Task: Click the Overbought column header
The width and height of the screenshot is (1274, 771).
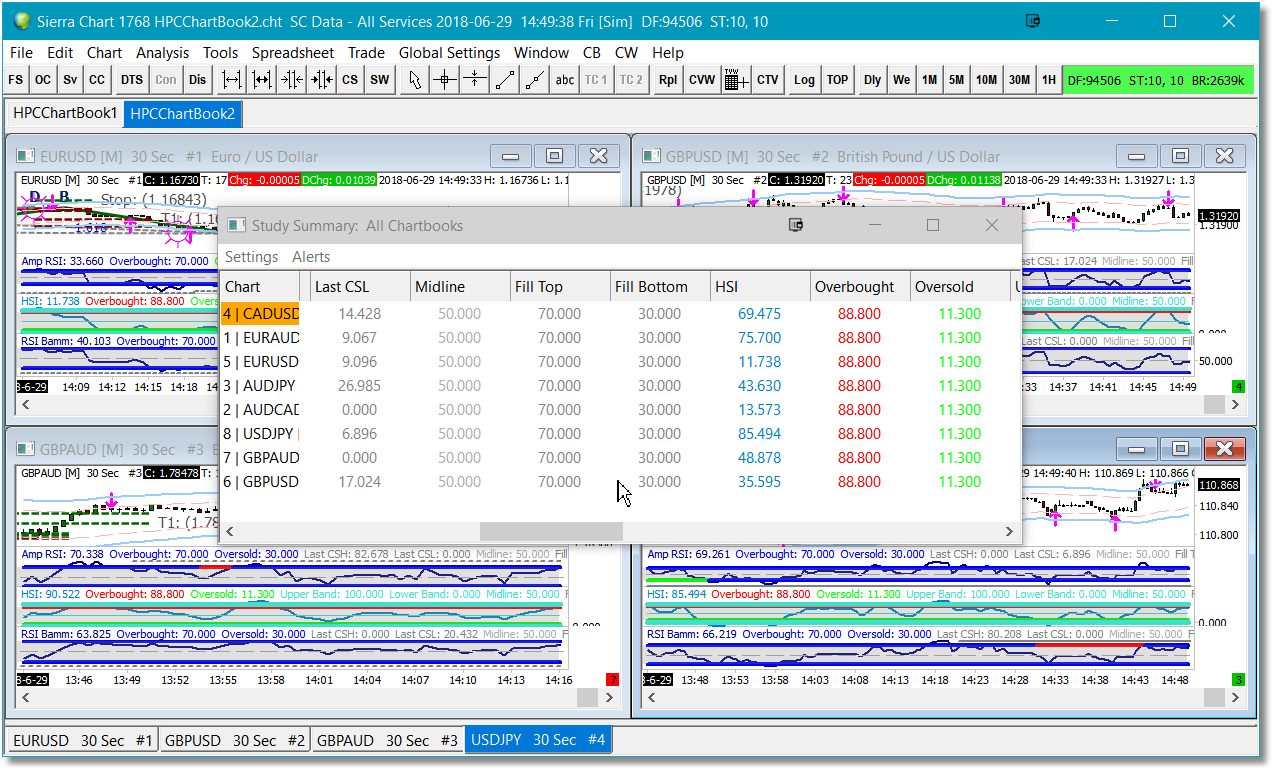Action: tap(861, 287)
